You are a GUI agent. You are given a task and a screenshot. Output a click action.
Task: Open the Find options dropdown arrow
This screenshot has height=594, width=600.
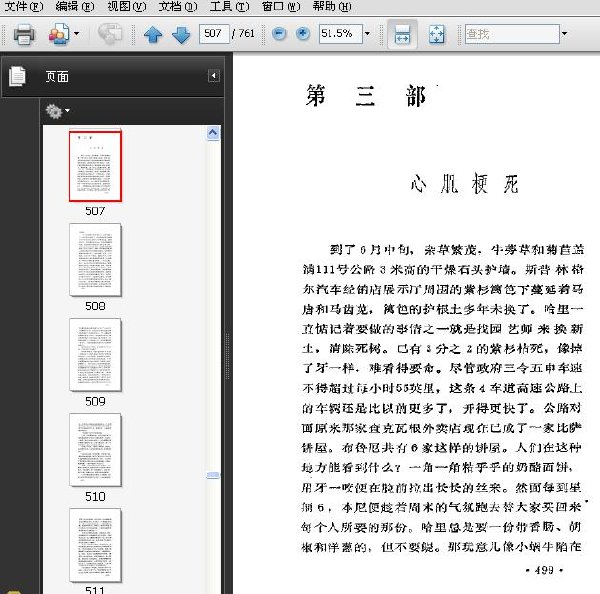tap(564, 34)
